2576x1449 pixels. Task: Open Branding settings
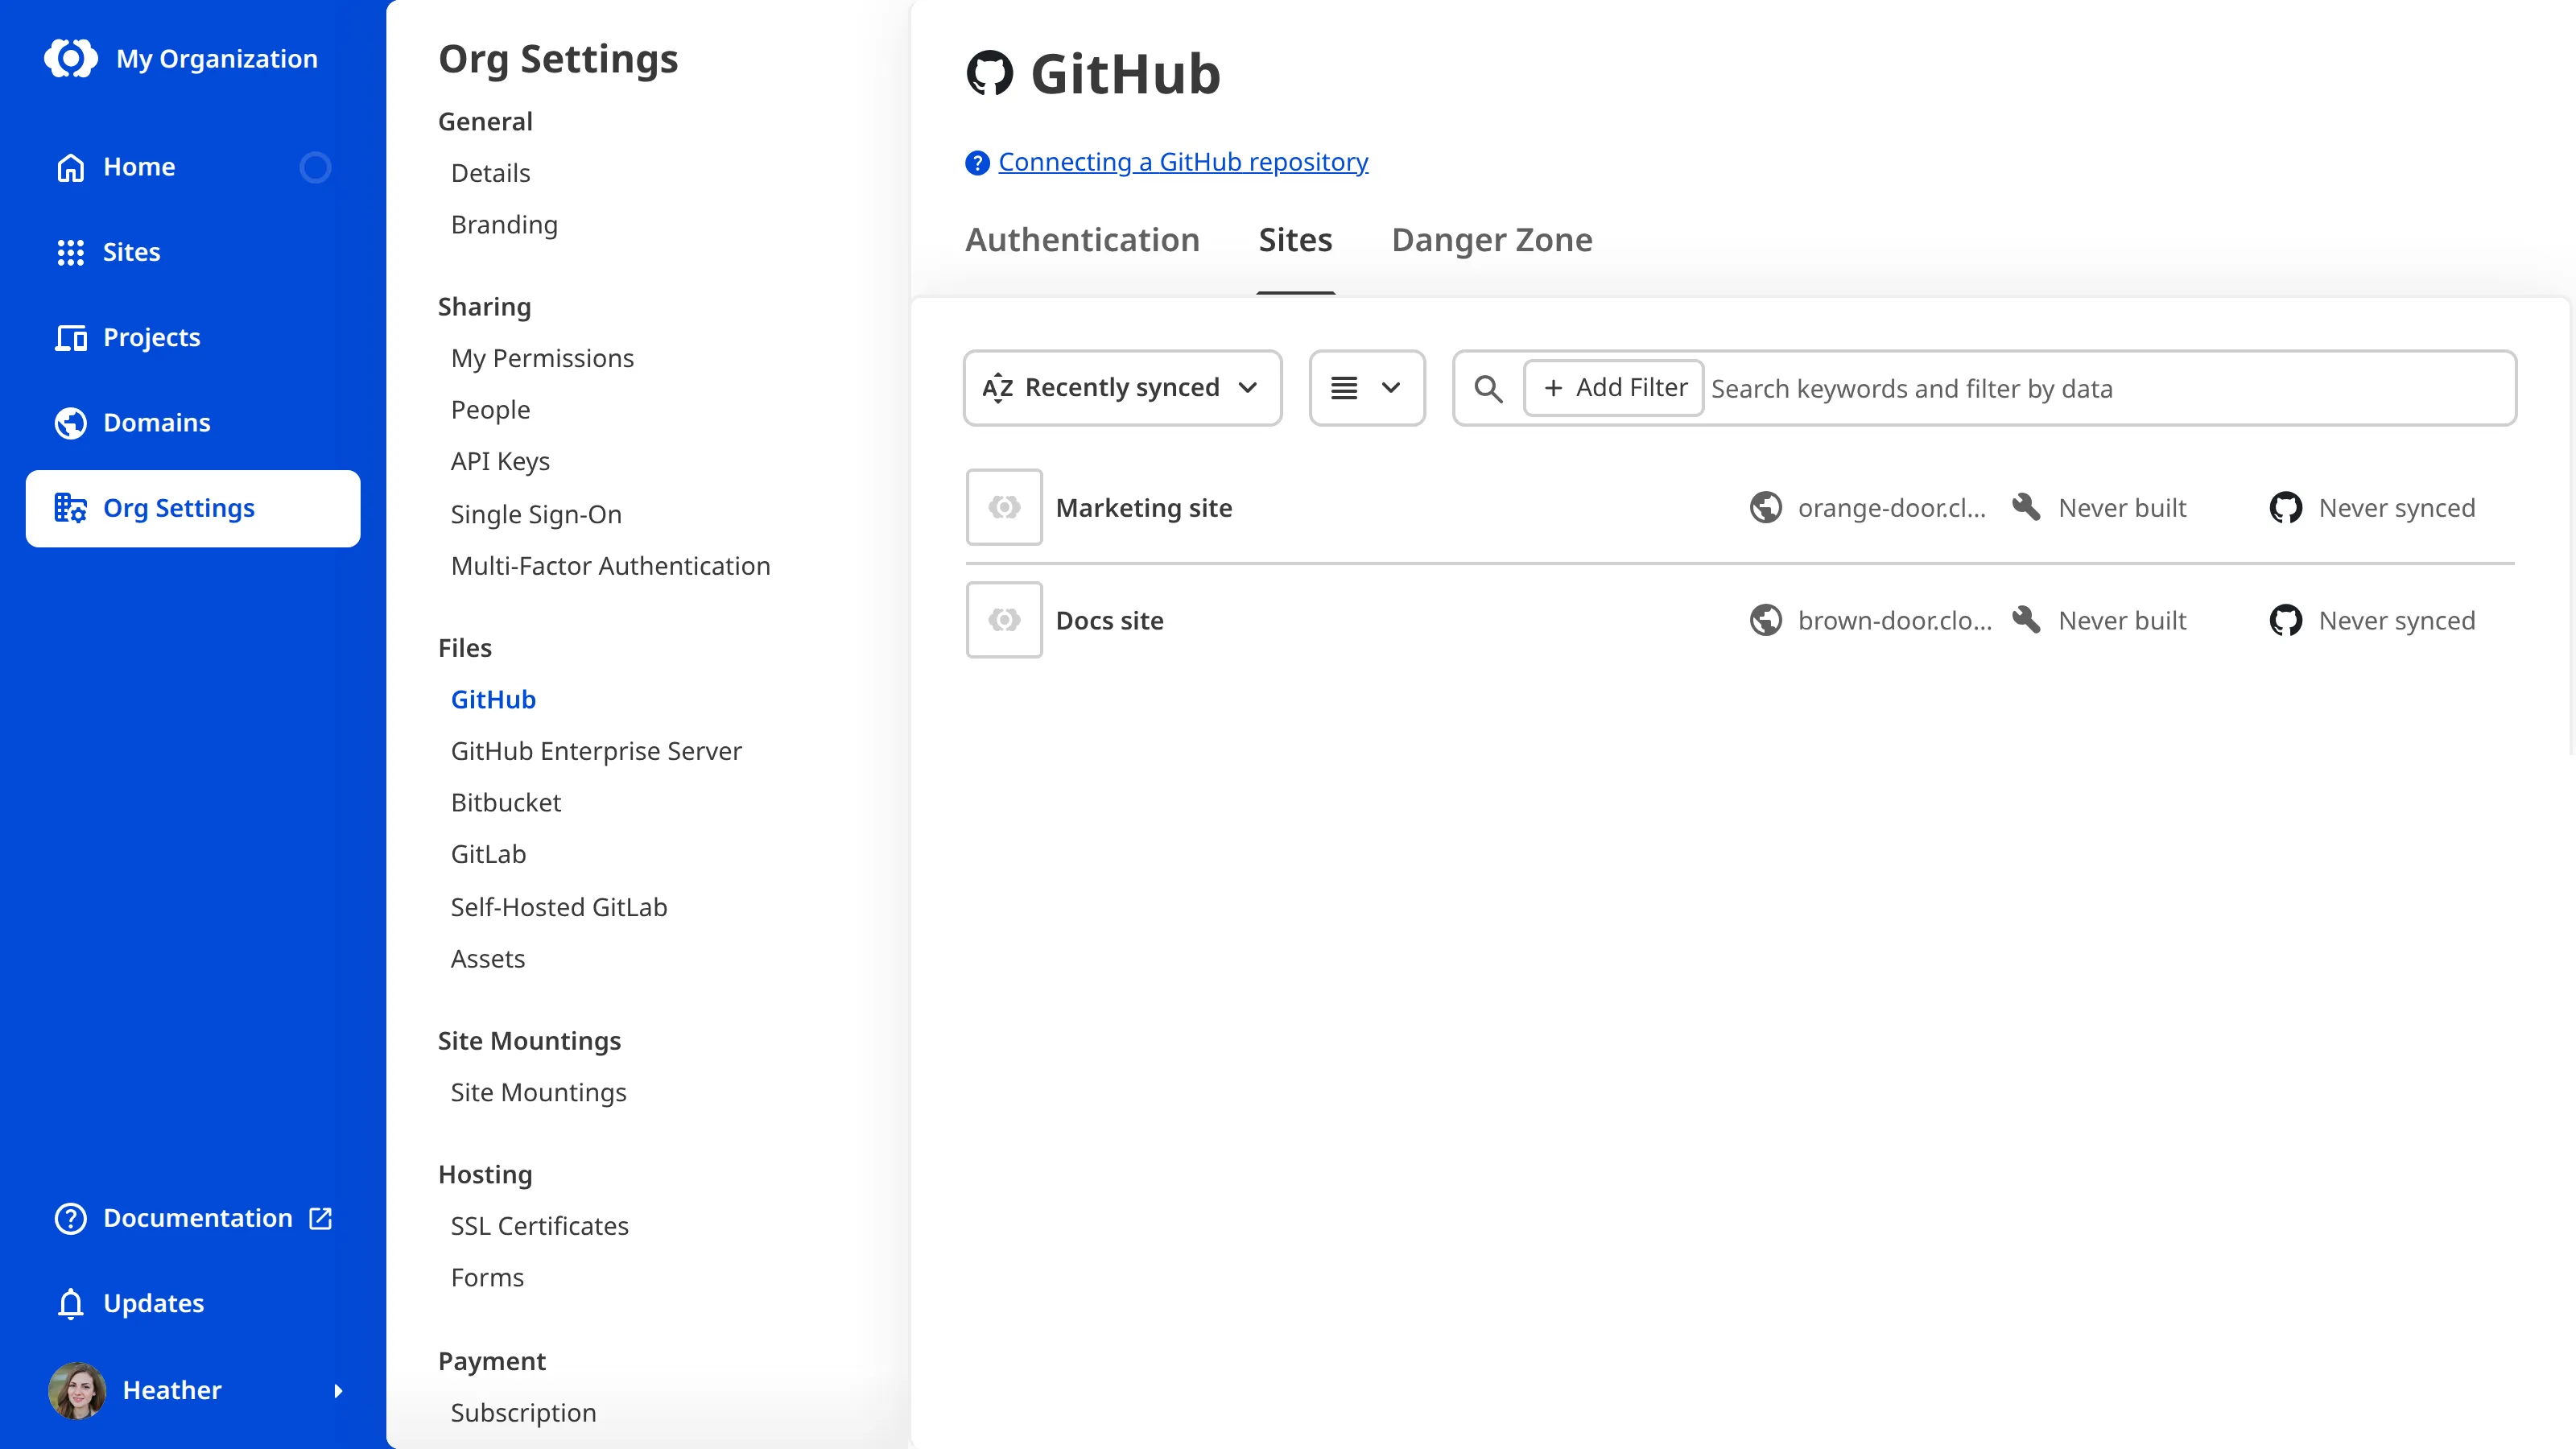[x=504, y=225]
